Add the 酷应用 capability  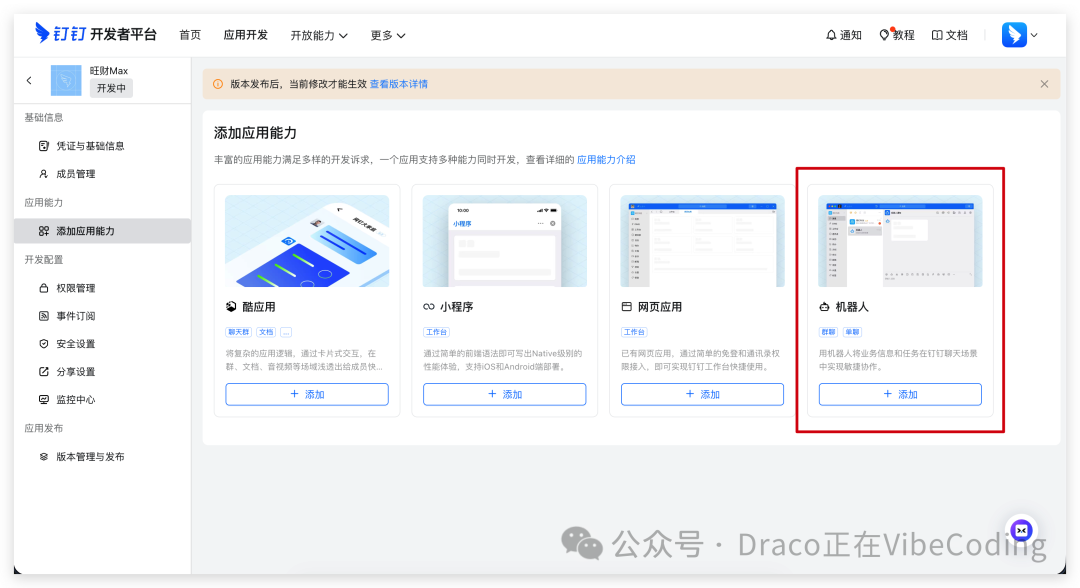tap(307, 395)
